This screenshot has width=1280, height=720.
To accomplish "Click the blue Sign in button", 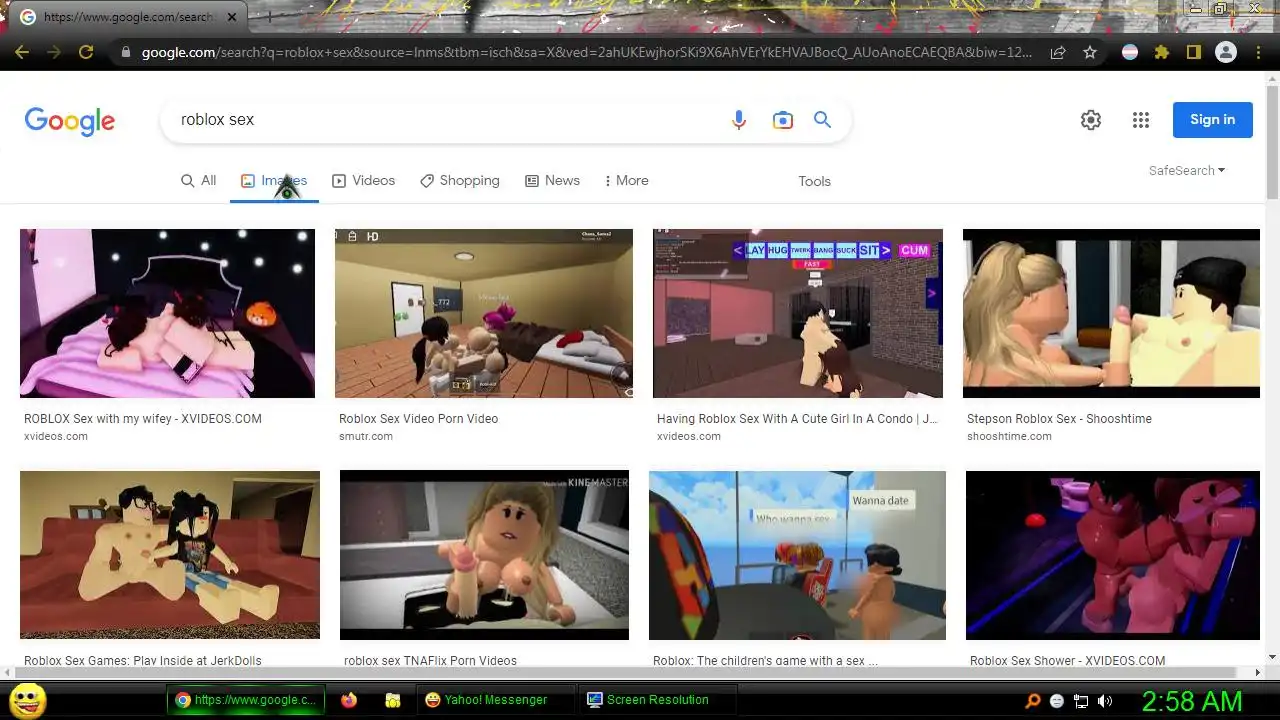I will (x=1212, y=120).
